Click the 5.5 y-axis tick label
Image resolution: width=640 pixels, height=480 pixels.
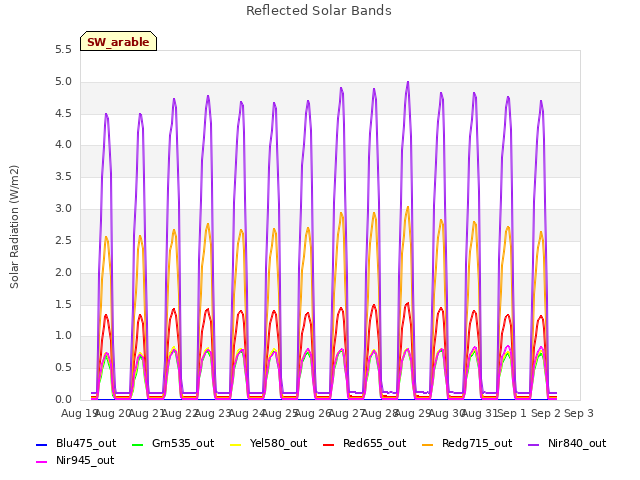point(63,50)
